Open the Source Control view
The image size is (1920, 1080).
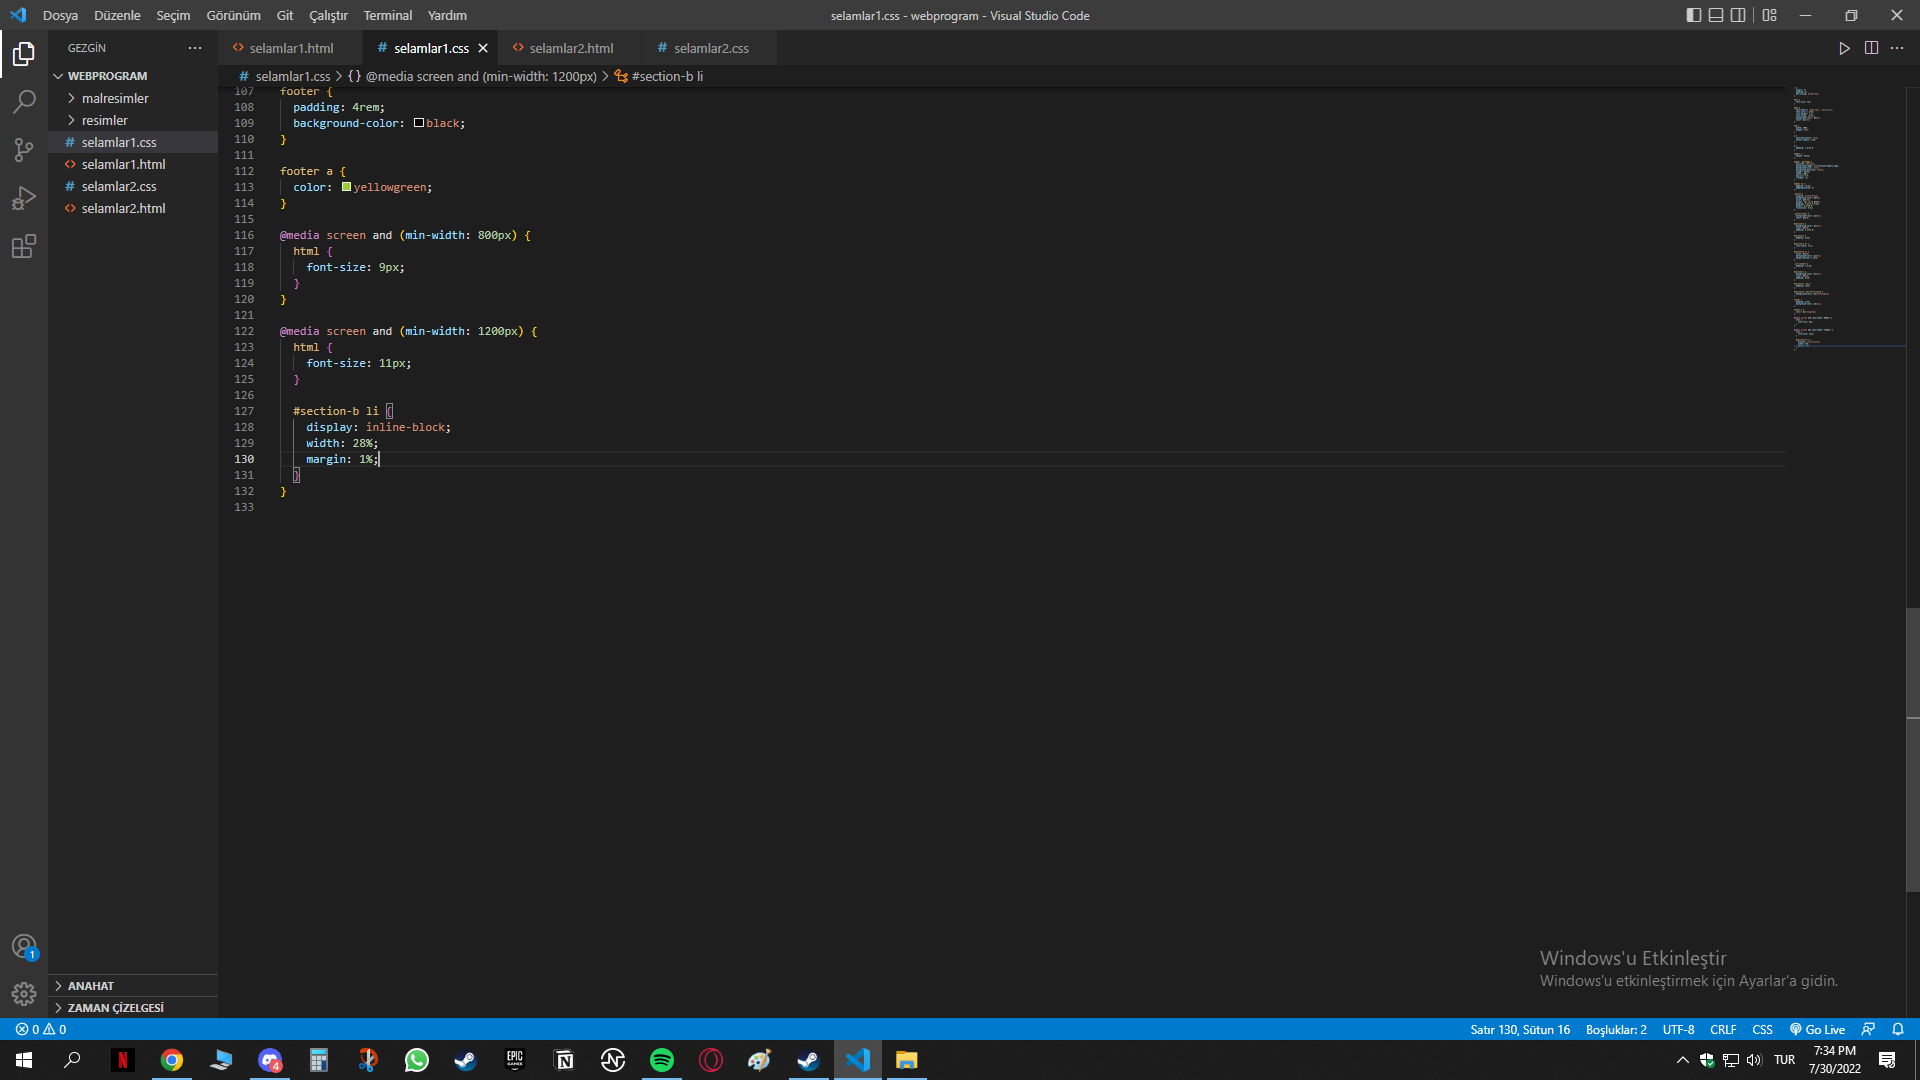click(24, 150)
